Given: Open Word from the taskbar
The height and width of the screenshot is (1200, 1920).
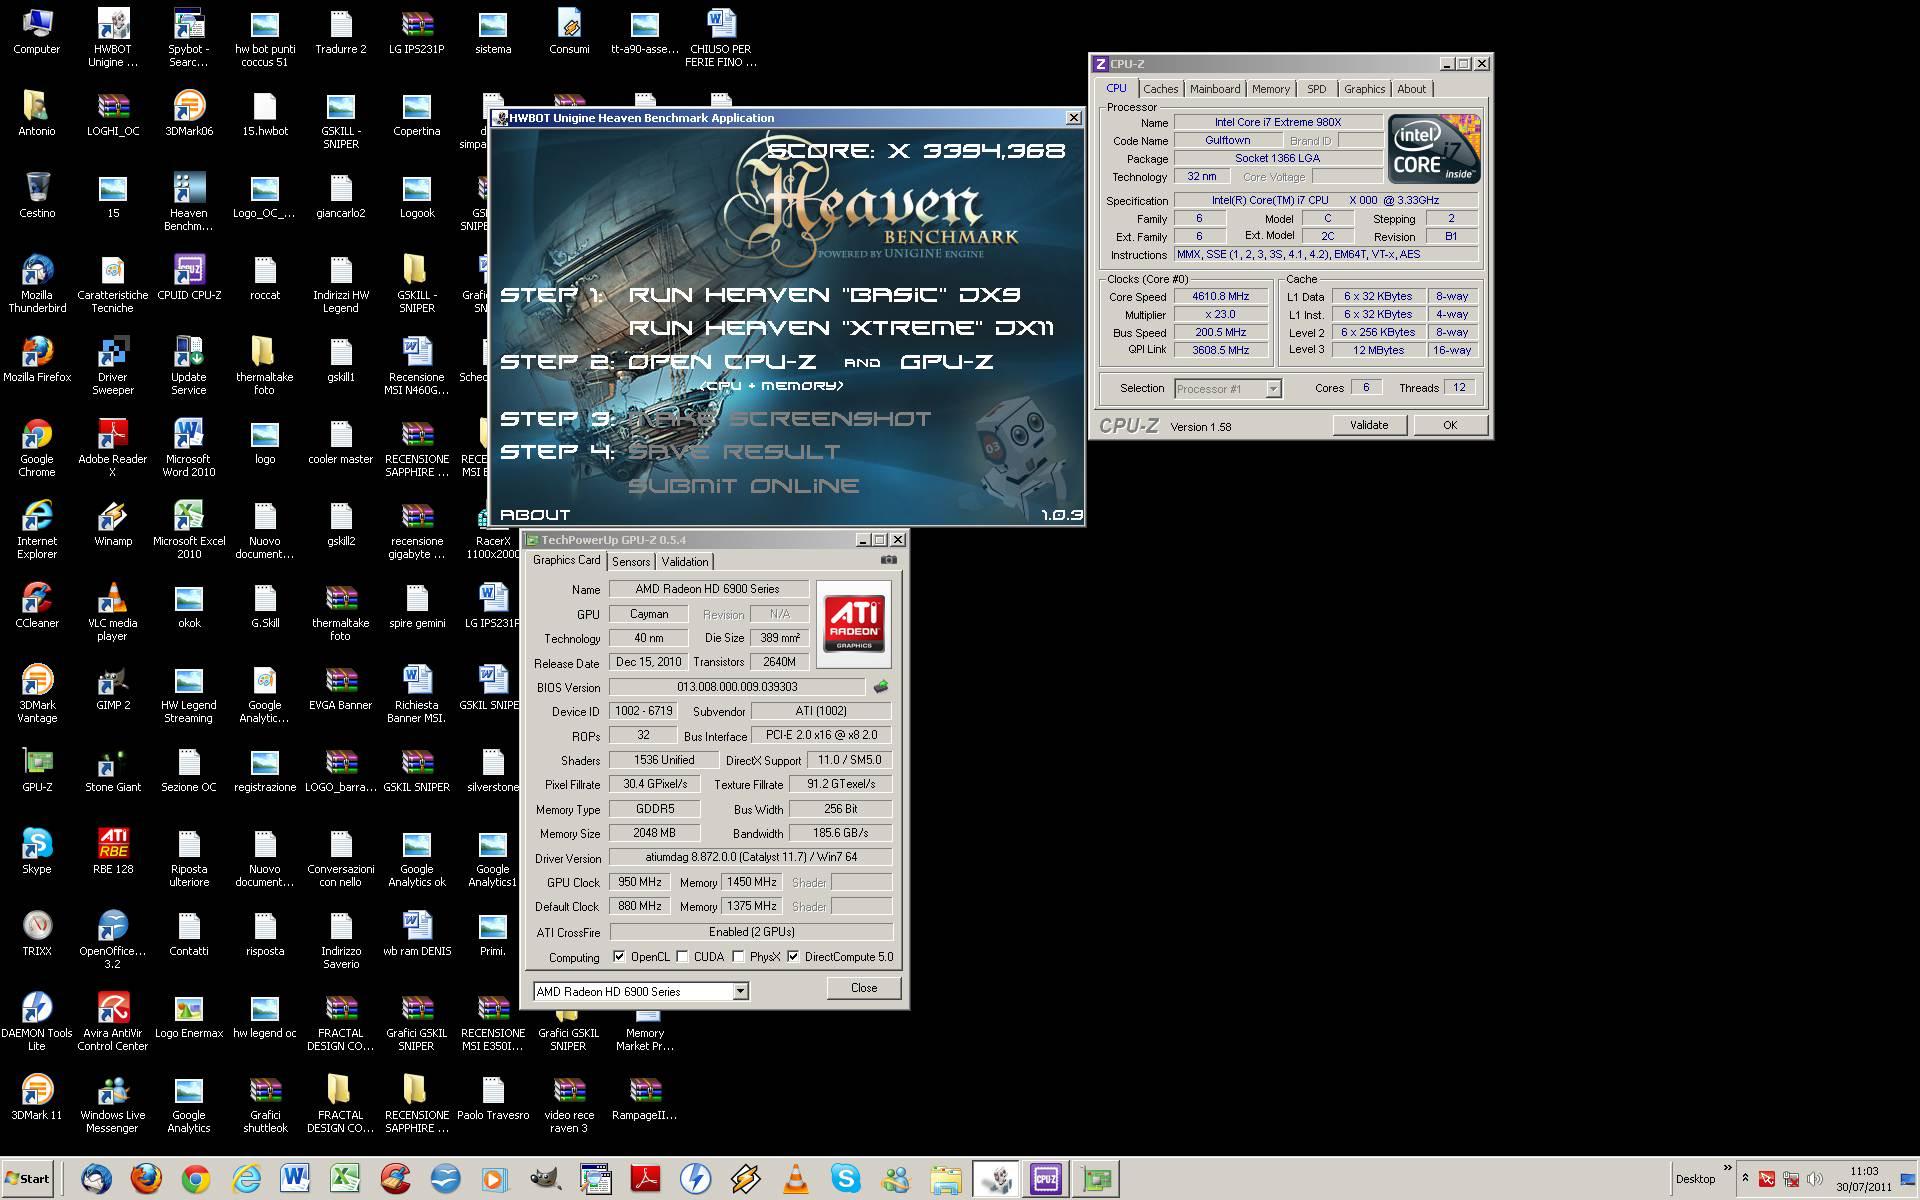Looking at the screenshot, I should [x=295, y=1179].
